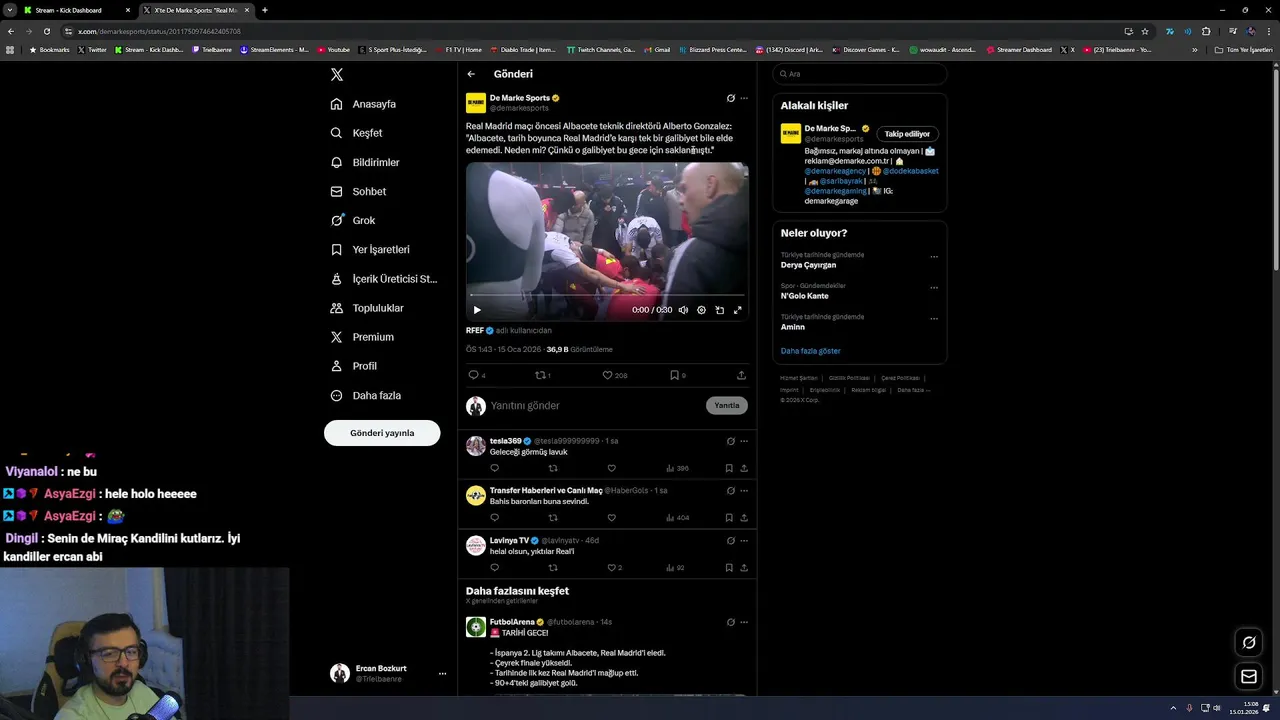This screenshot has width=1280, height=720.
Task: Focus the Ara search box
Action: (x=859, y=74)
